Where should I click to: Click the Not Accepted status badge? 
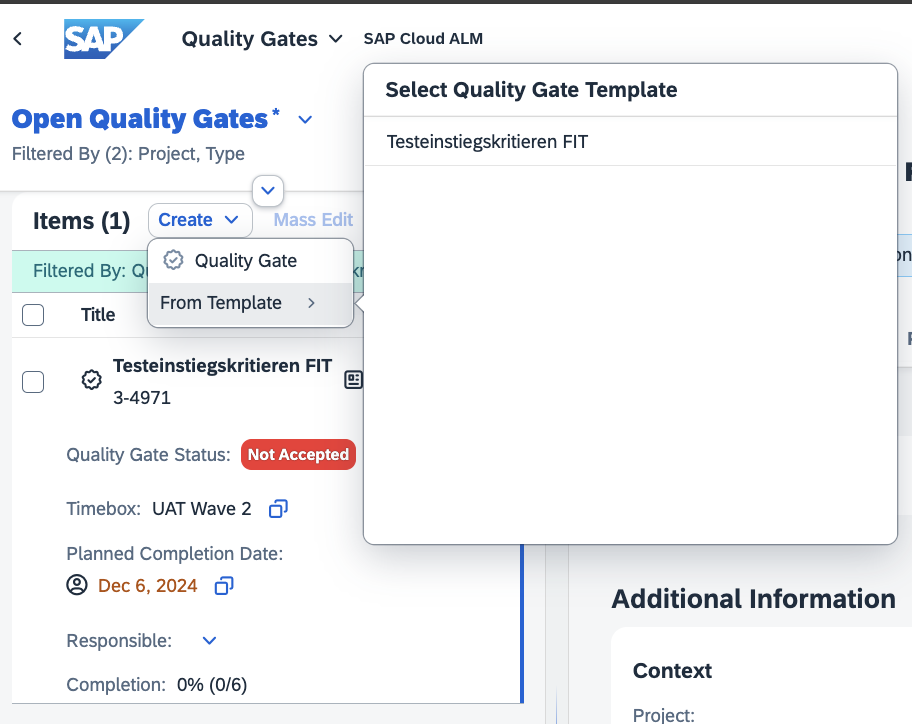[x=298, y=455]
